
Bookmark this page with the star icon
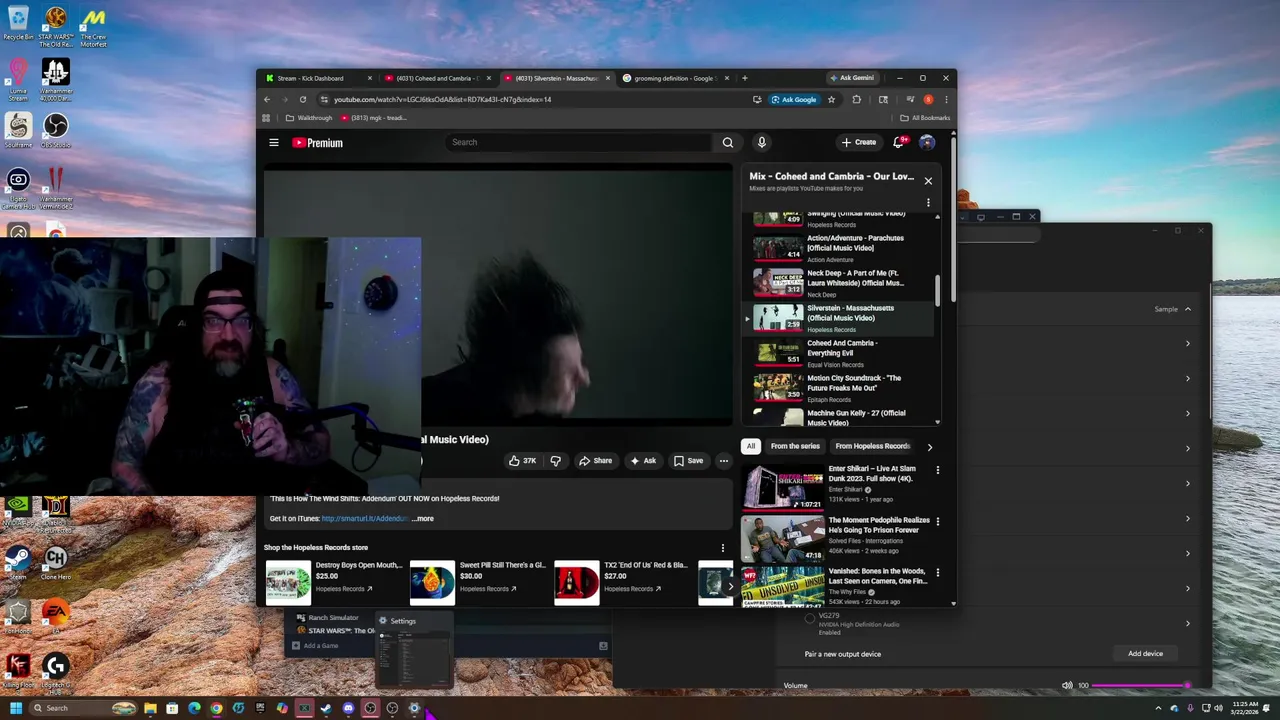[831, 99]
